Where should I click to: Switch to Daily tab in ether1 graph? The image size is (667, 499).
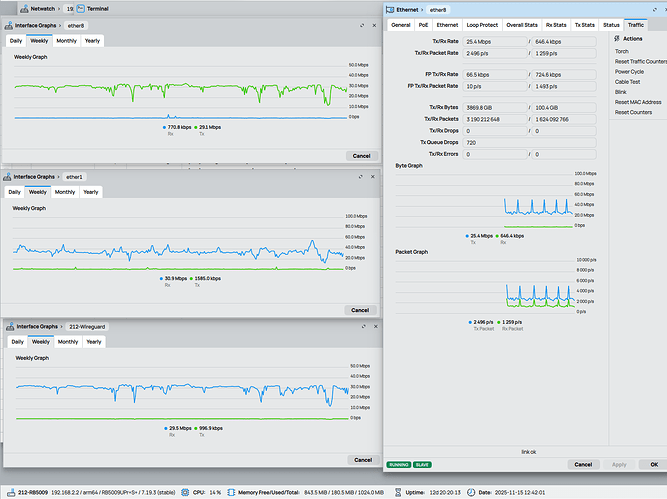(x=15, y=191)
